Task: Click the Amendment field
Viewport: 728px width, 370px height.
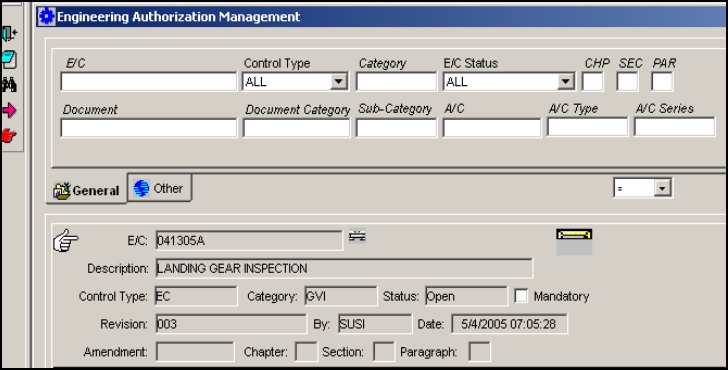Action: 195,352
